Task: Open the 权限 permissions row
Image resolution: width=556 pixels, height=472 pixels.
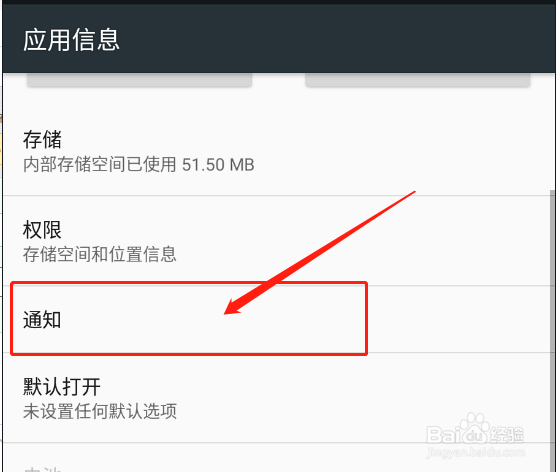Action: pyautogui.click(x=278, y=240)
